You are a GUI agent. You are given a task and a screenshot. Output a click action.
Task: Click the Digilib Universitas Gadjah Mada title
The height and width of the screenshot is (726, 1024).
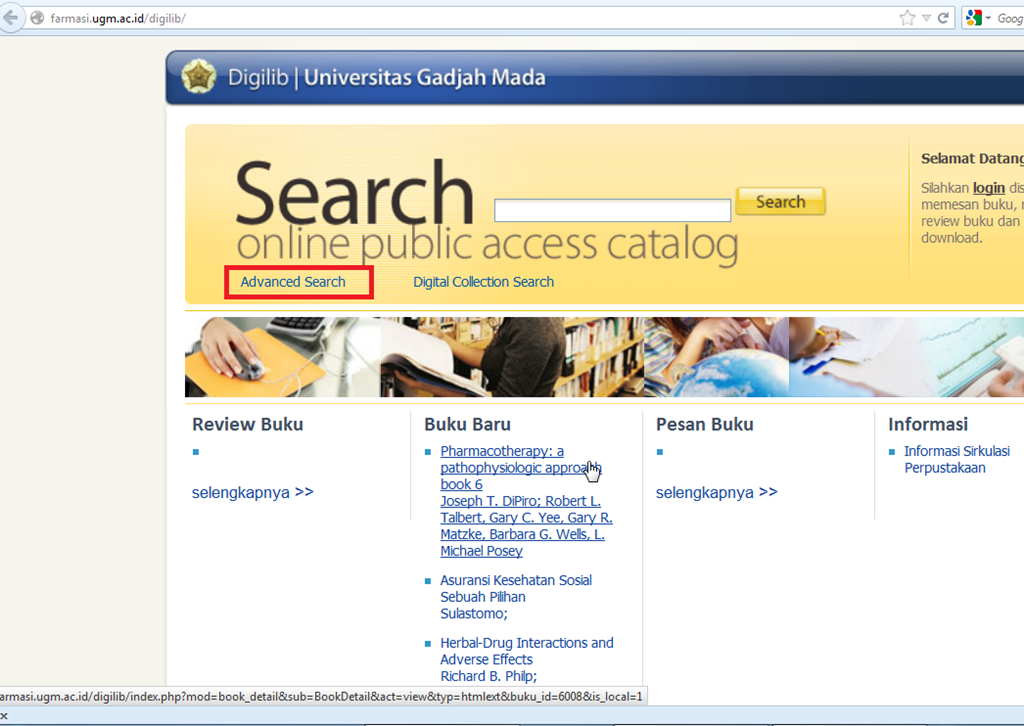(387, 77)
